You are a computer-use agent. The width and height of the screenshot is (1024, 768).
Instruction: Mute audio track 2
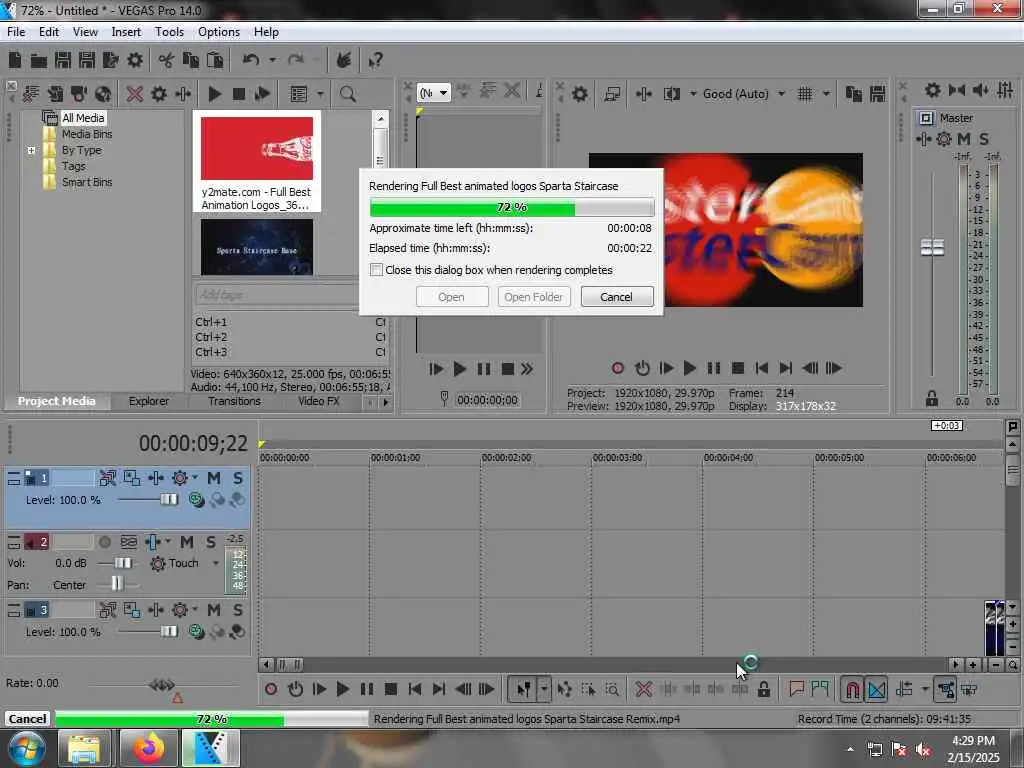187,541
